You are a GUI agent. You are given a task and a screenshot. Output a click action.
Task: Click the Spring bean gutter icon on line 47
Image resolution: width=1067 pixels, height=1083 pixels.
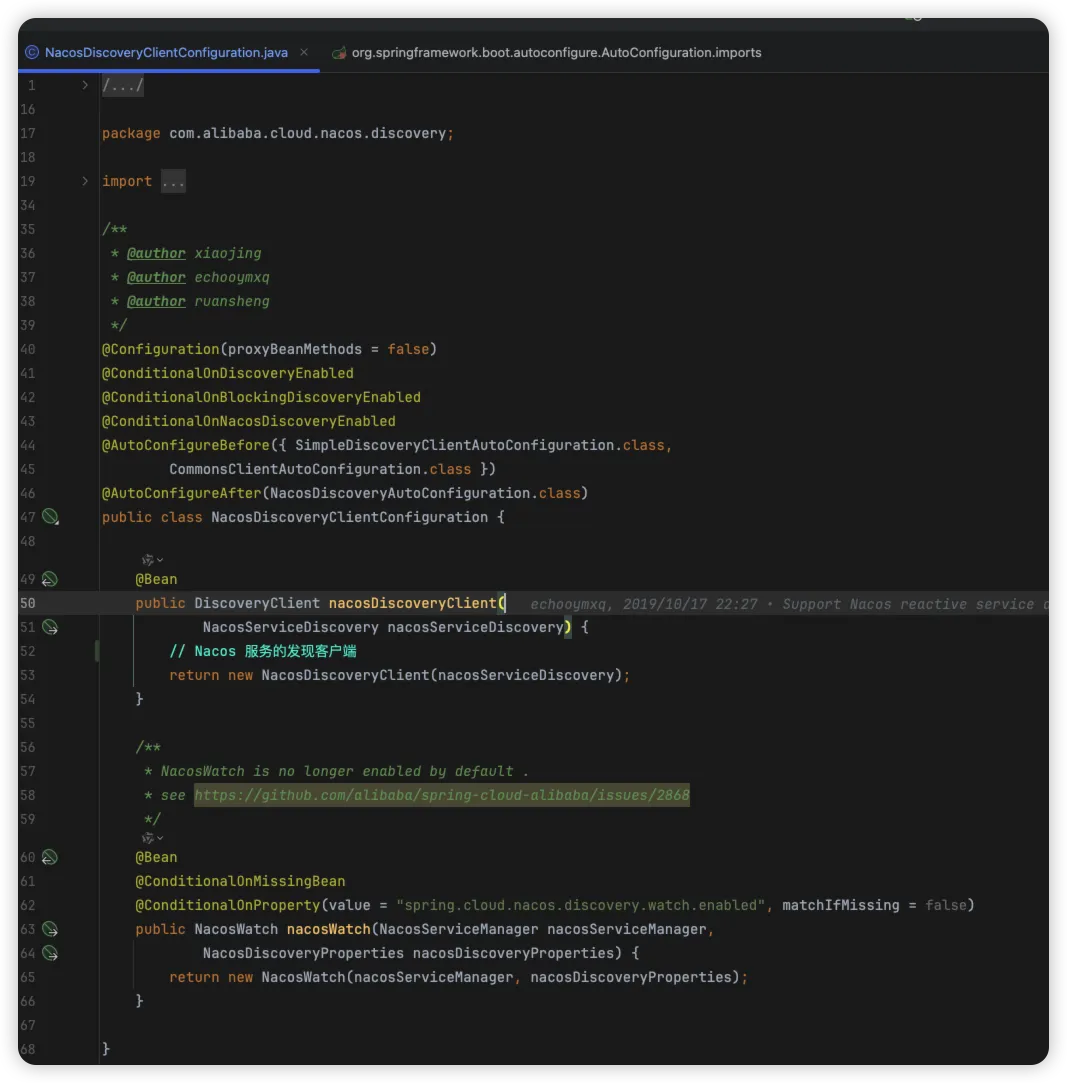coord(50,517)
